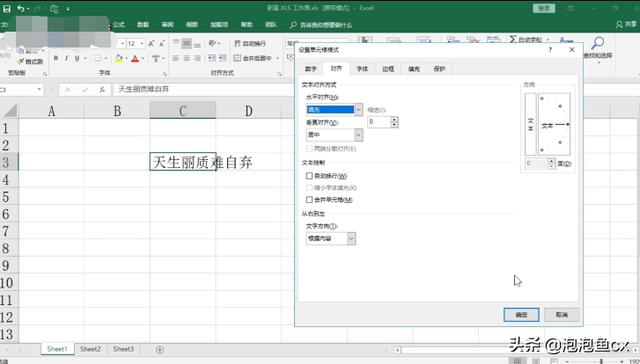Select cell C3 containing 天生丽质难自弃
640x364 pixels.
click(x=182, y=162)
